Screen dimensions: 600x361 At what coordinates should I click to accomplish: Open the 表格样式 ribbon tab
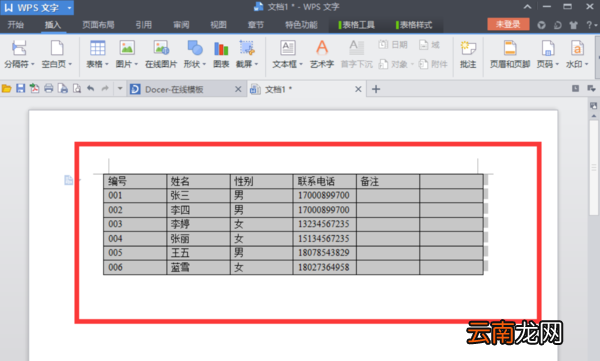point(414,25)
